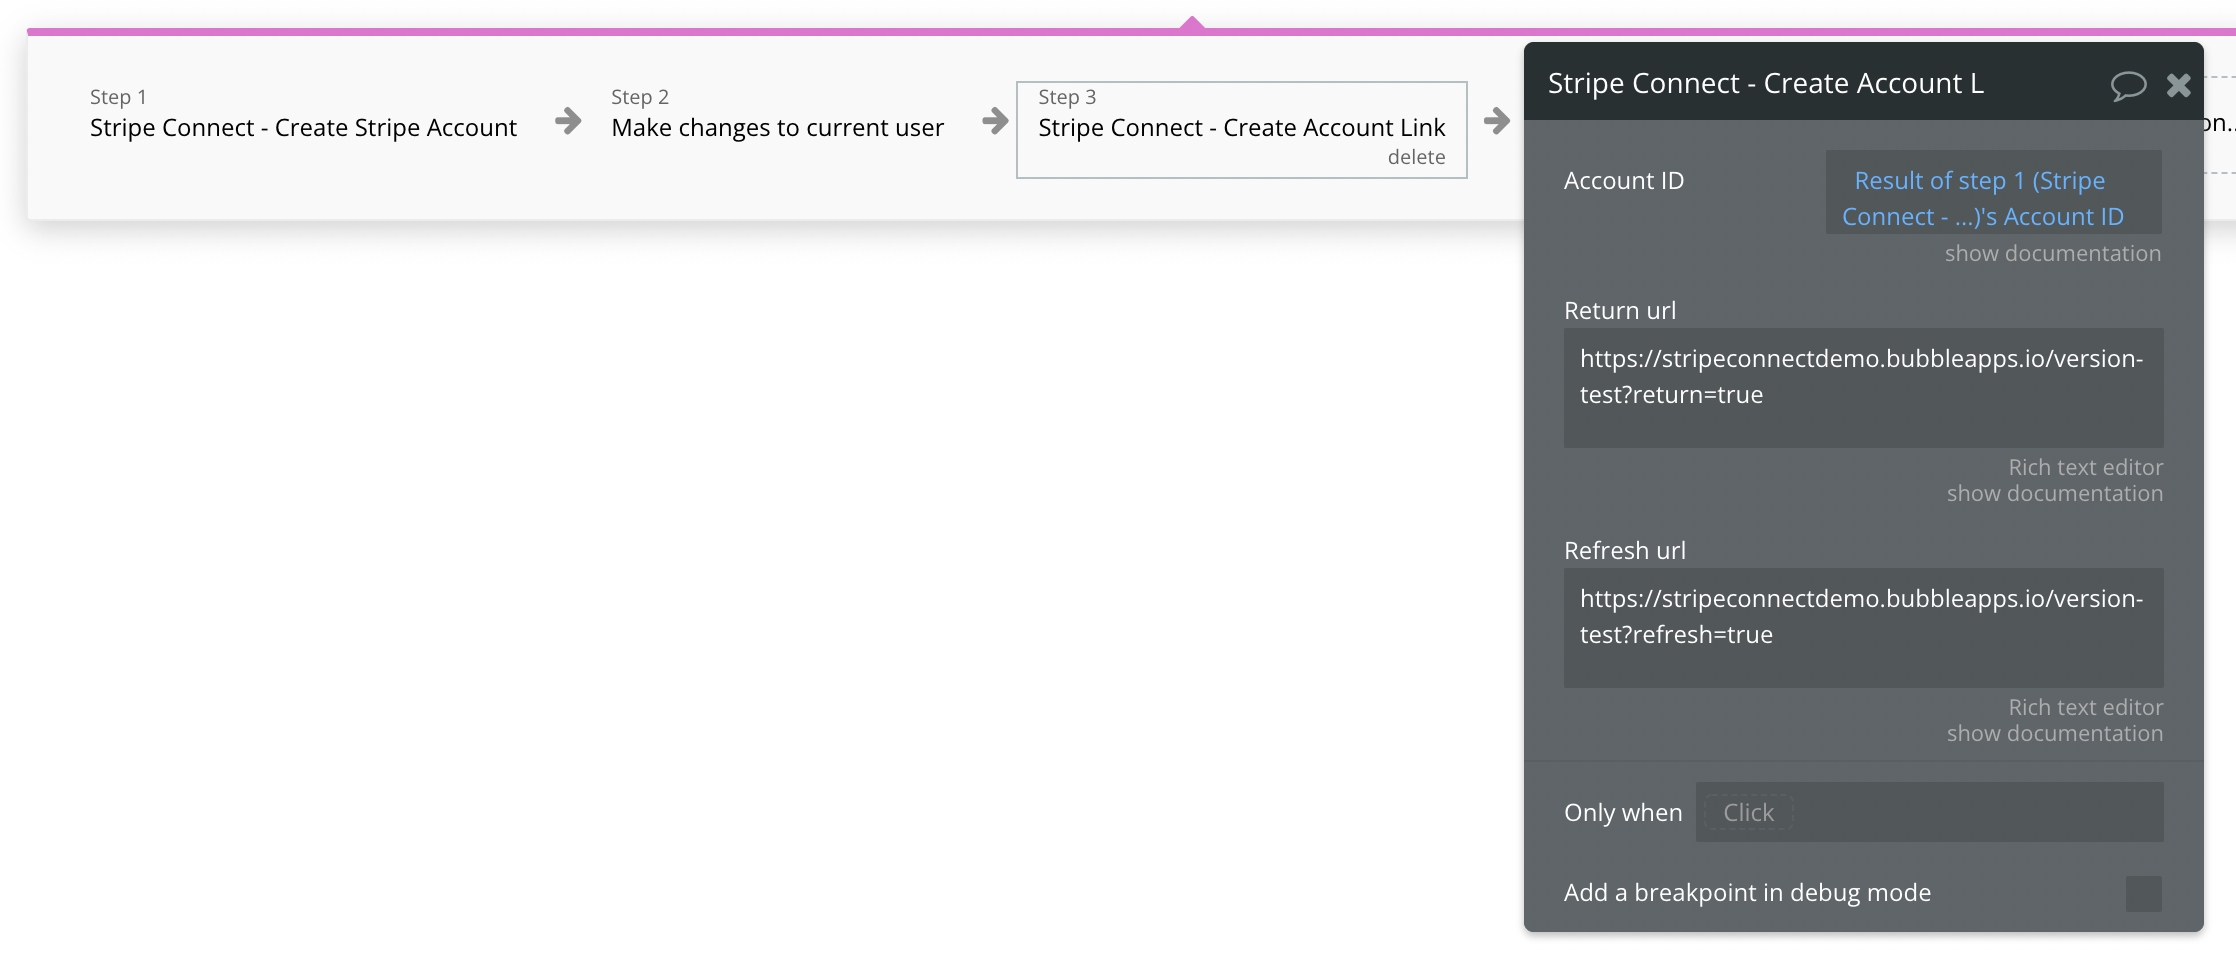Select Step 2 Make changes to current user

tap(777, 127)
